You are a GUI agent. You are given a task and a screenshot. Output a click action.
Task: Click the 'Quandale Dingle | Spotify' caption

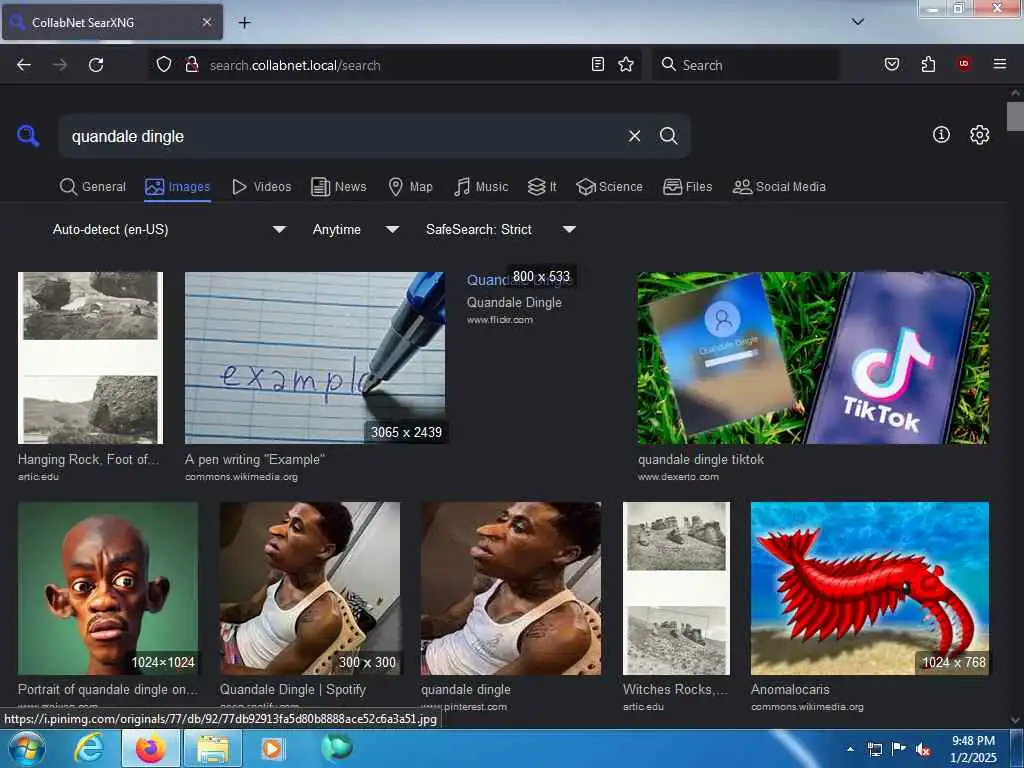coord(293,690)
